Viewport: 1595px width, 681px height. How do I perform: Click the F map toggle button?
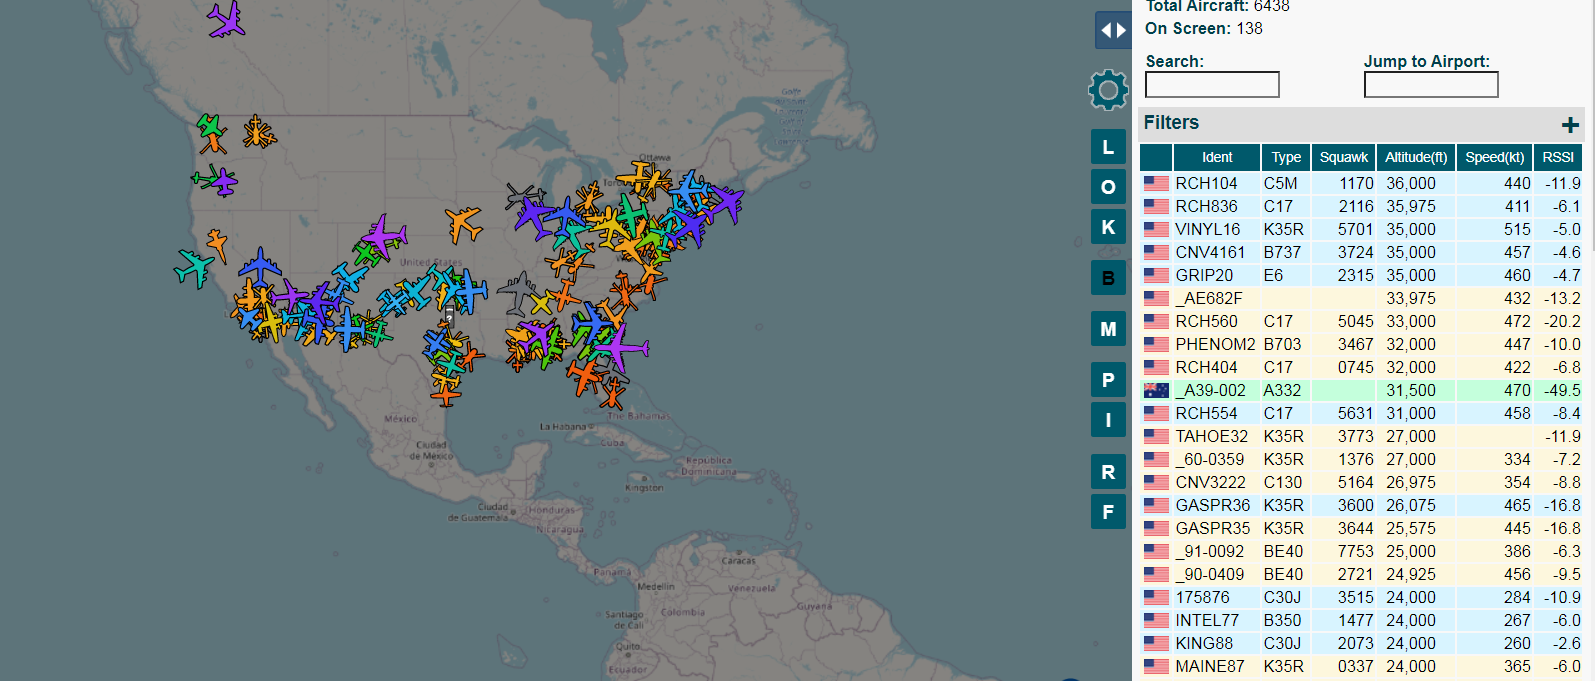(1108, 512)
